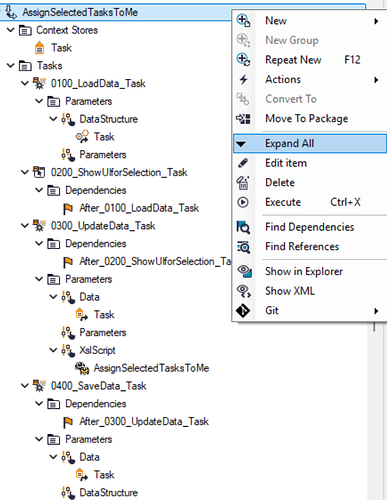Select Task under 0300 Data node
Screen dimensions: 387x500
tap(104, 315)
